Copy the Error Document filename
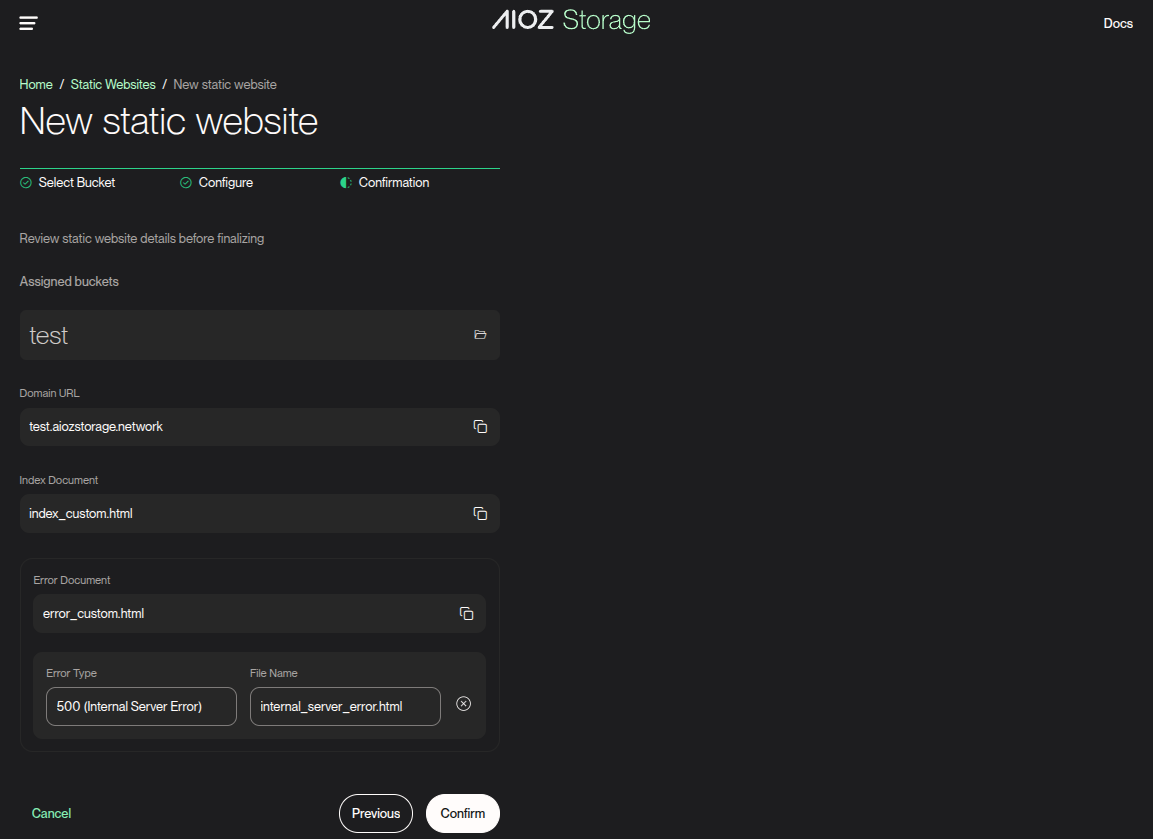 pyautogui.click(x=466, y=614)
